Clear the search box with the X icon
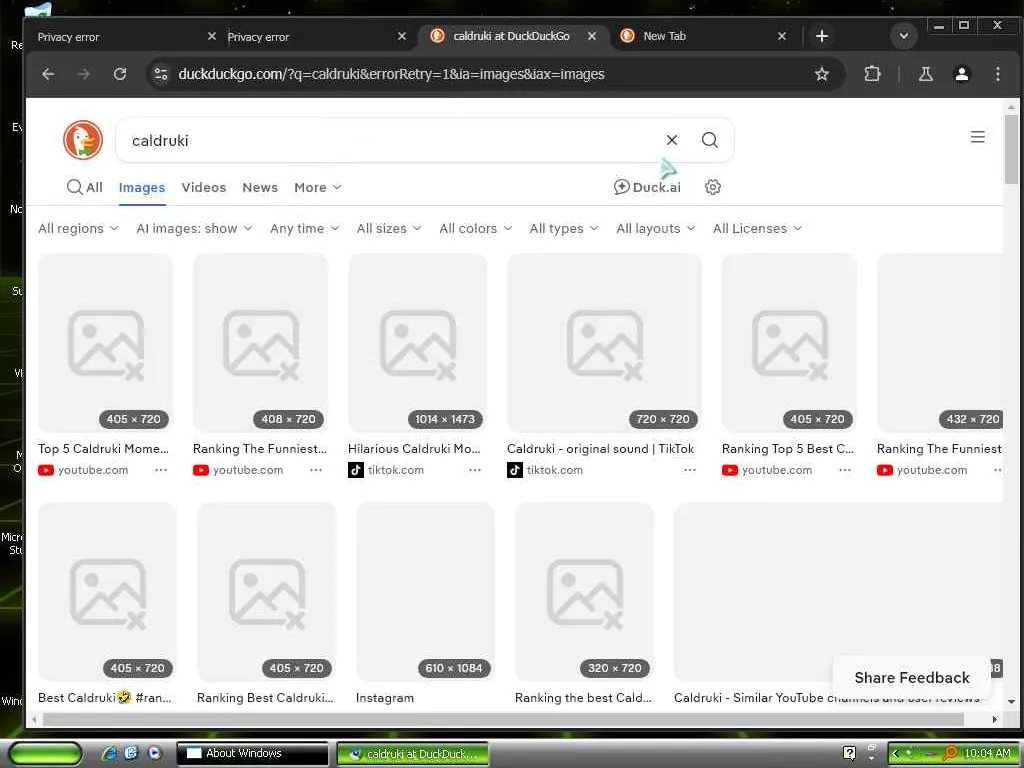This screenshot has height=768, width=1024. 671,140
